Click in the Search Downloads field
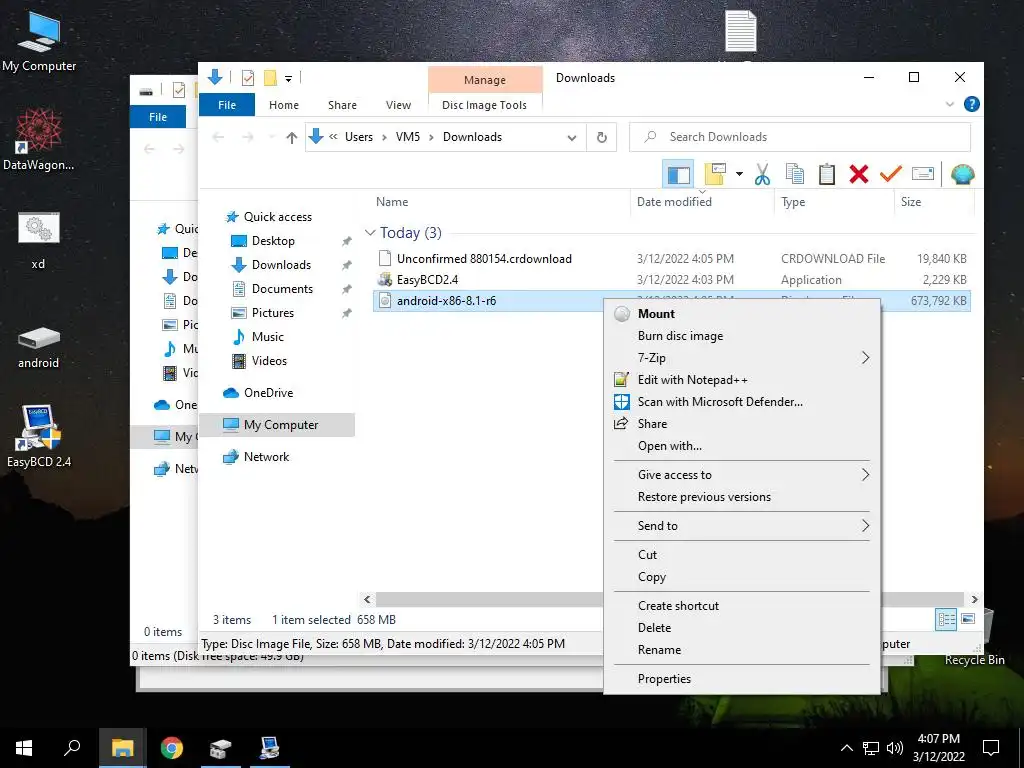Image resolution: width=1024 pixels, height=768 pixels. tap(800, 137)
